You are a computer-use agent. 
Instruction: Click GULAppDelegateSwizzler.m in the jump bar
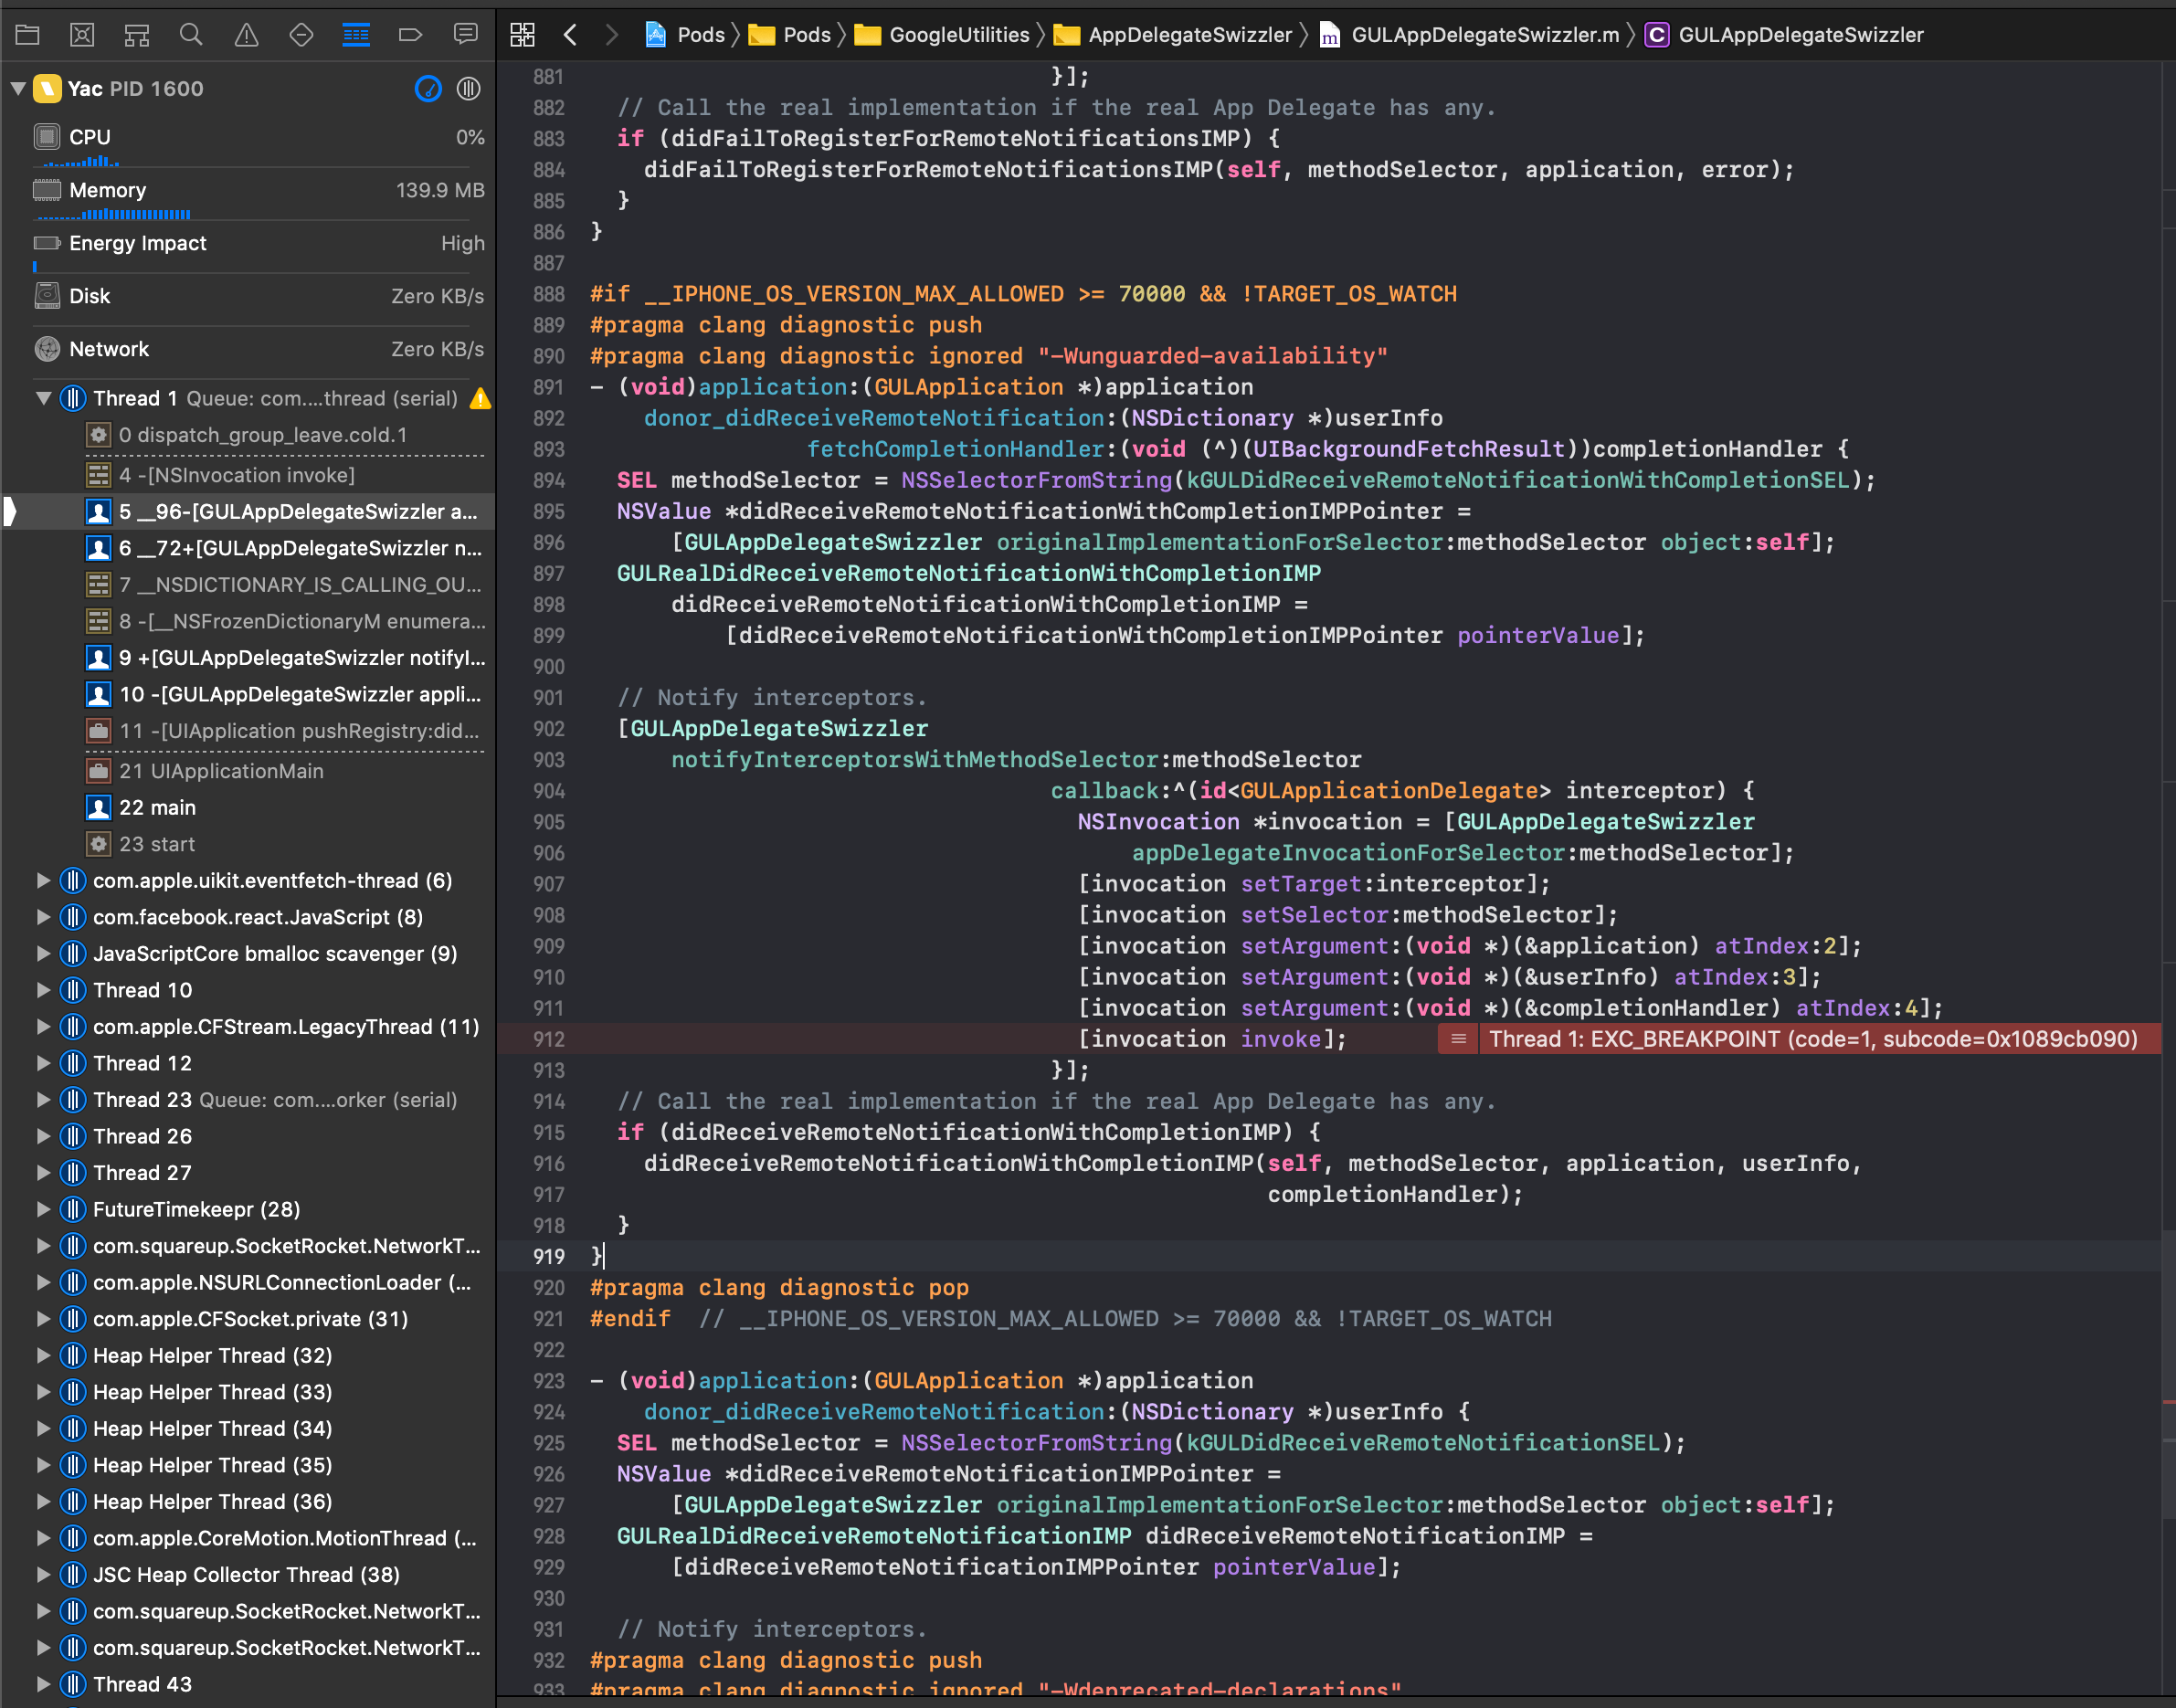[1484, 35]
